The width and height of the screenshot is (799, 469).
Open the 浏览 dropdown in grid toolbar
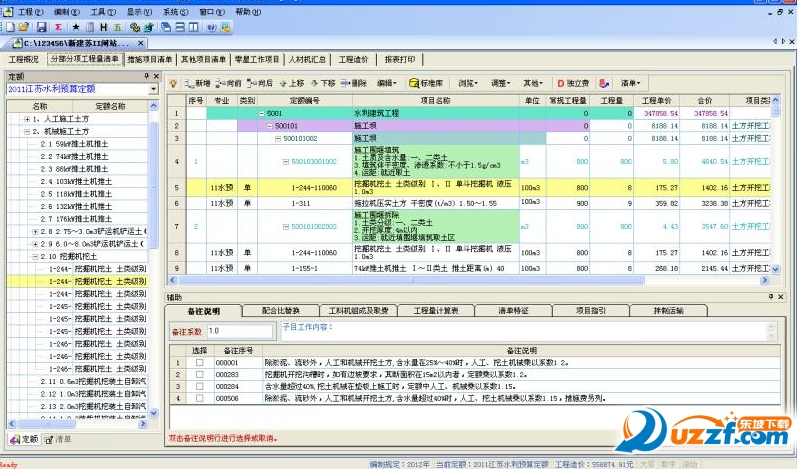pyautogui.click(x=468, y=83)
